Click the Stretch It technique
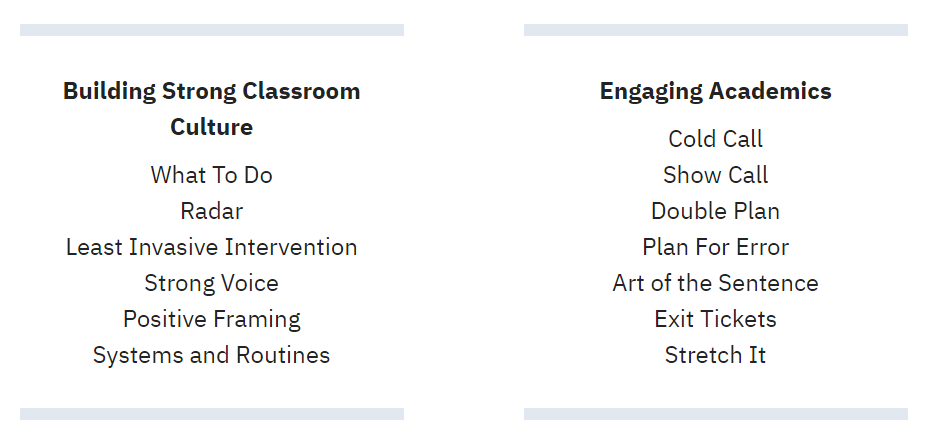928x434 pixels. click(716, 355)
